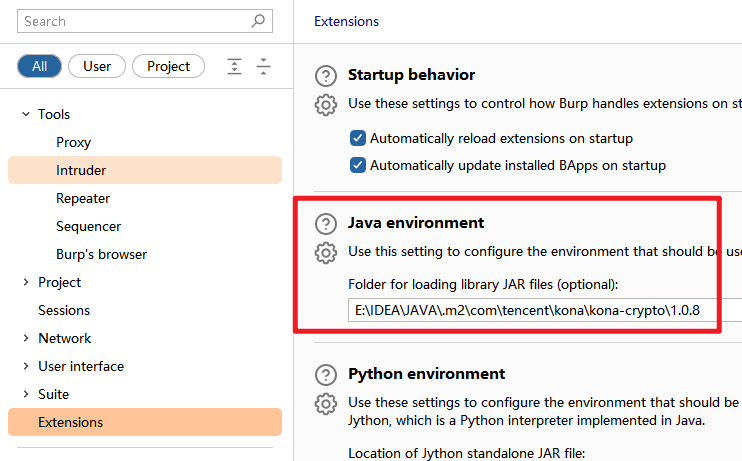Click the Suite tree label
742x461 pixels.
(53, 394)
